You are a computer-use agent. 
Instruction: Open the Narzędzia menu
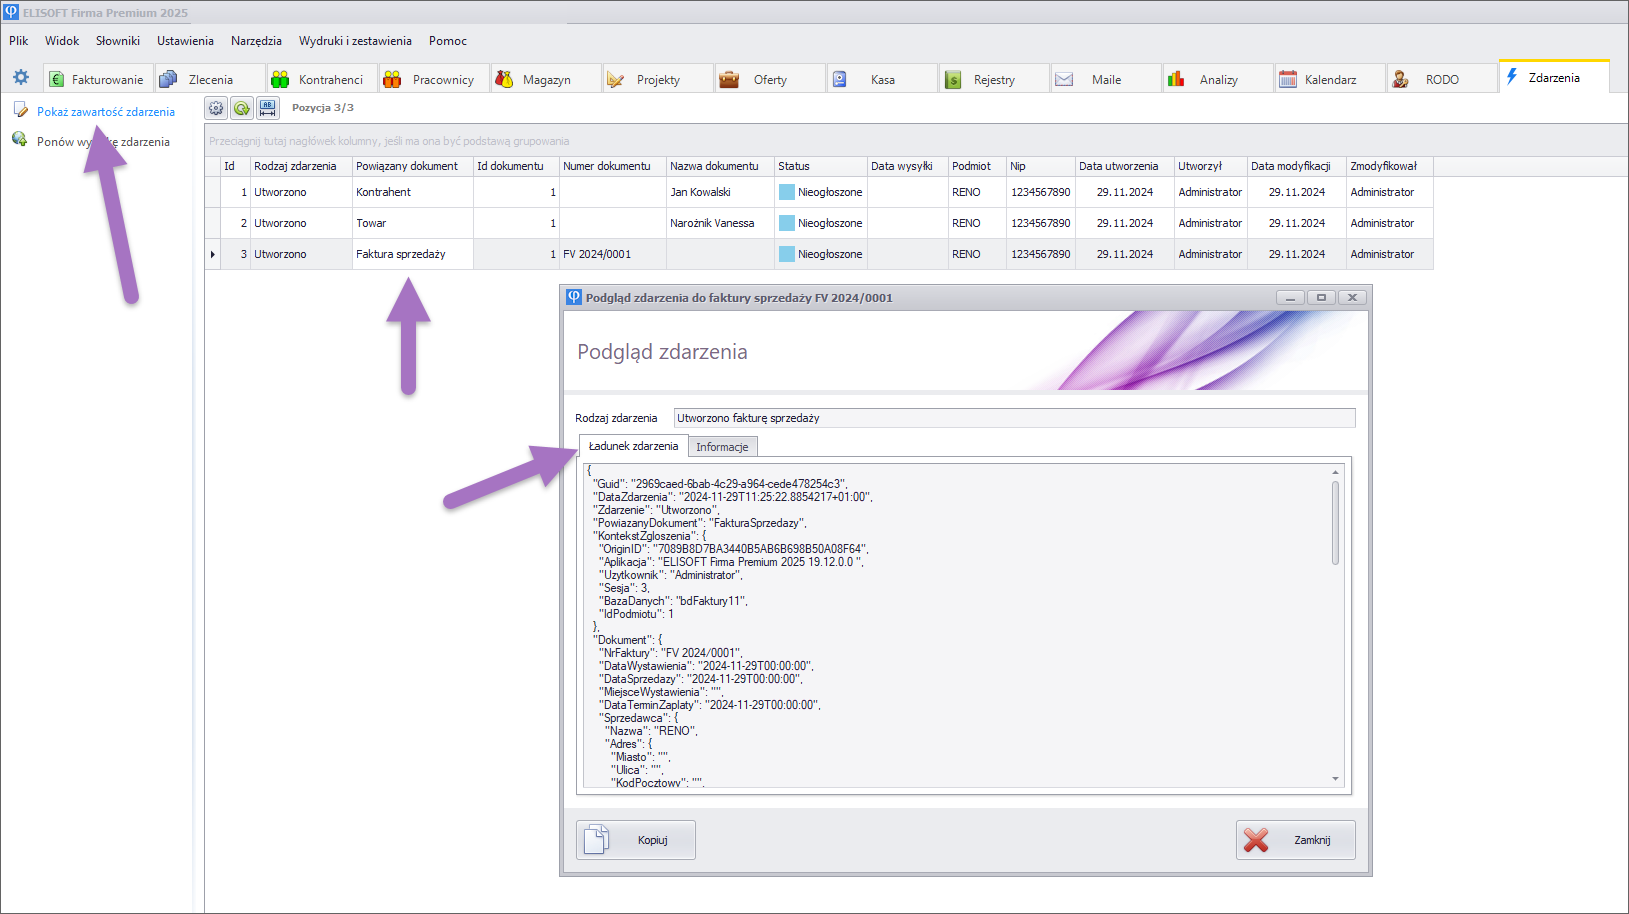(x=256, y=41)
